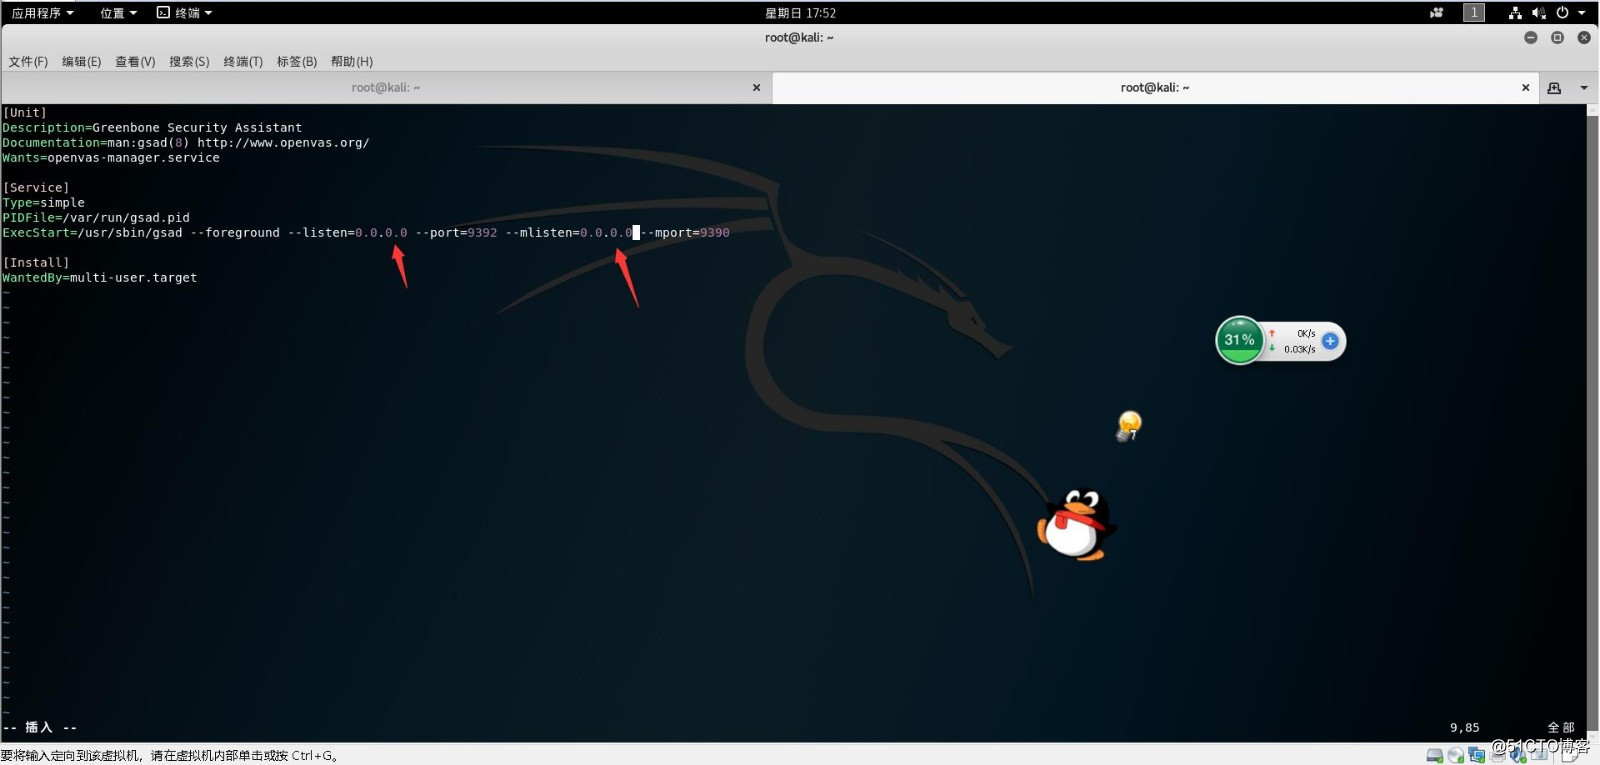Minimize the terminal window
This screenshot has width=1600, height=765.
point(1530,38)
